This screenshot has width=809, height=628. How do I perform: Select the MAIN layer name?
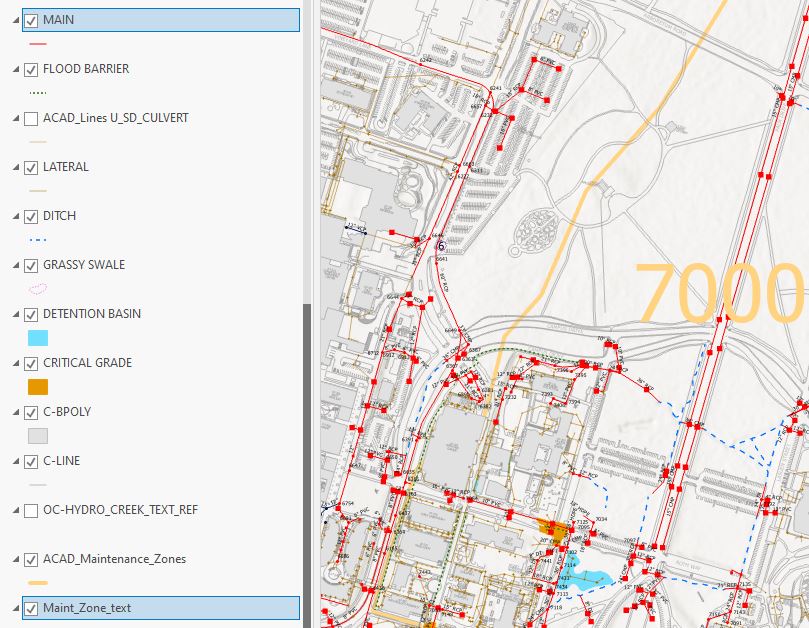[60, 20]
